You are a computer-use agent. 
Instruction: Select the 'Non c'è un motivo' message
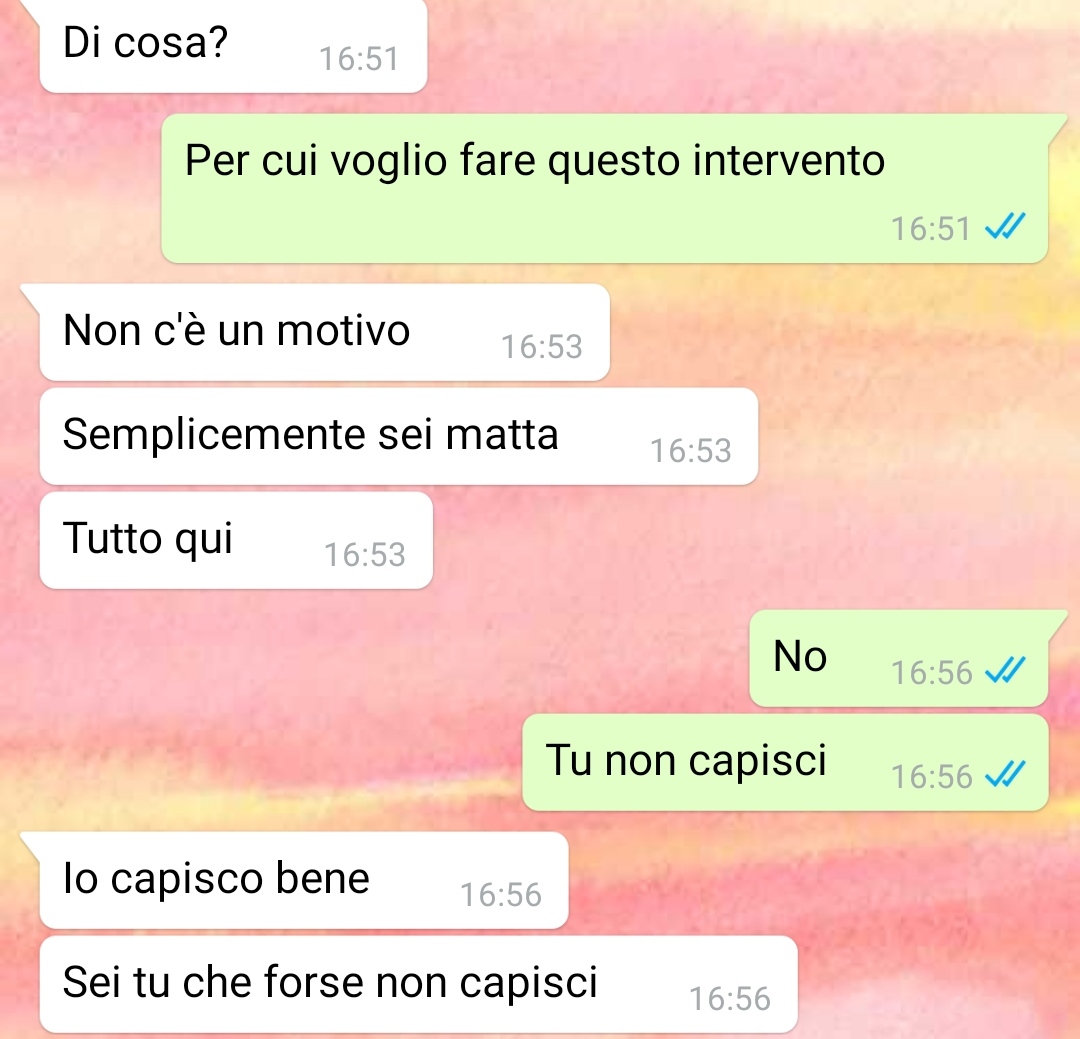(324, 332)
